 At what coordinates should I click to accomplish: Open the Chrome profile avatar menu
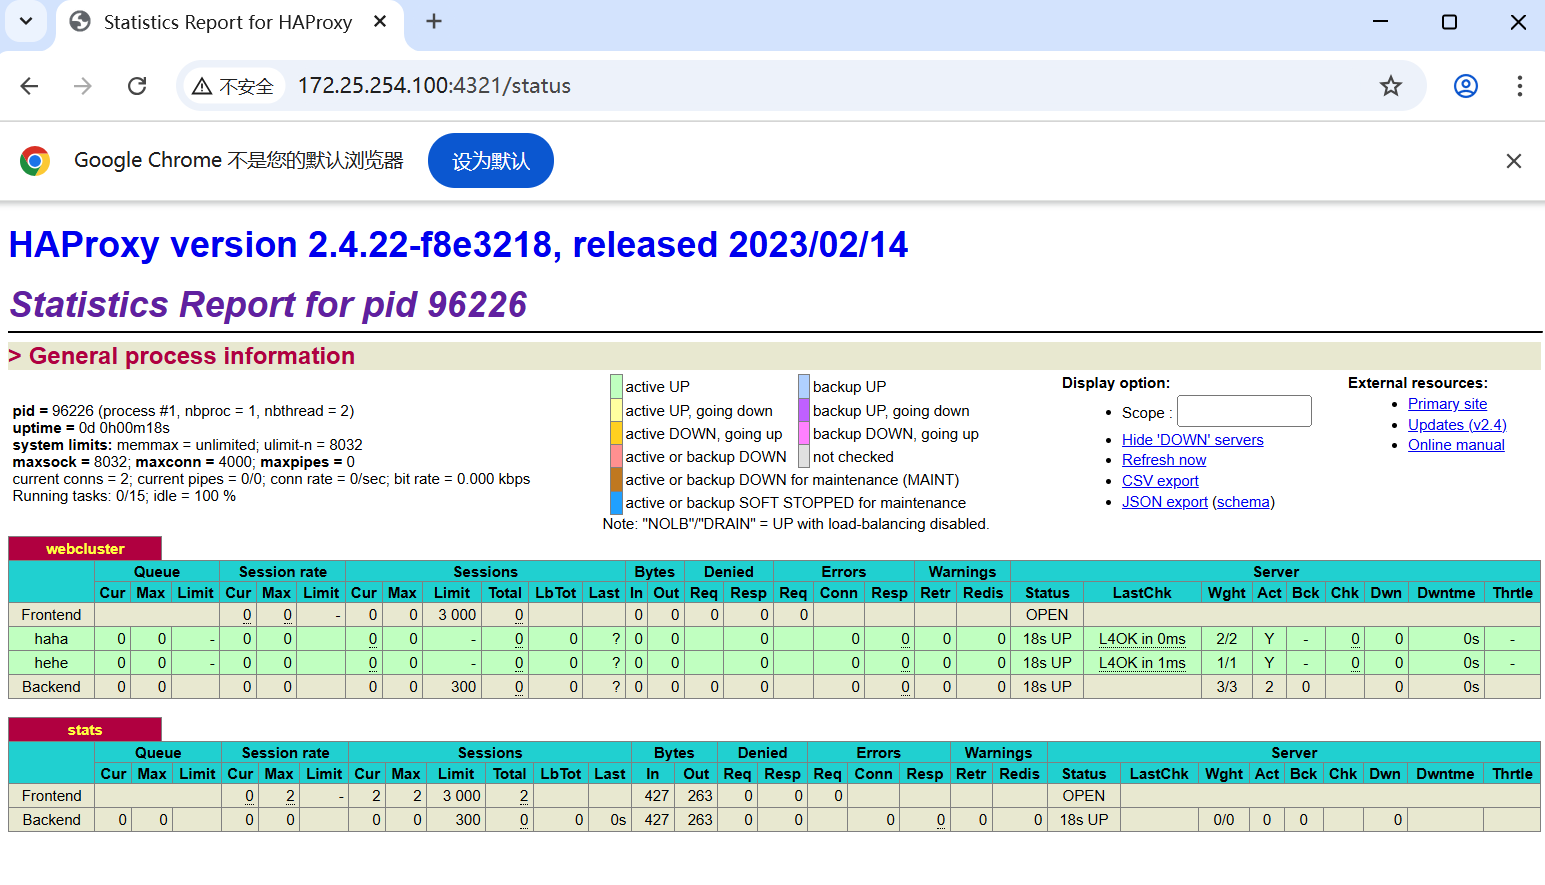click(1466, 86)
